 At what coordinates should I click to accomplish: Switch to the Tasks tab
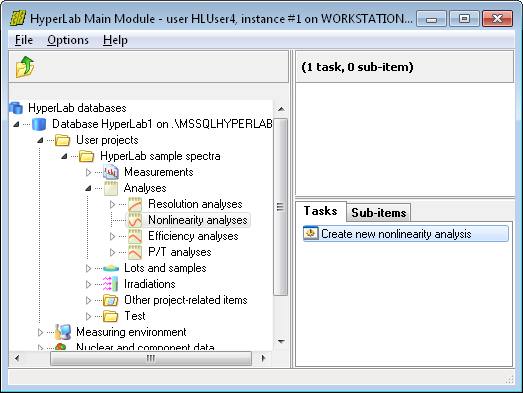click(x=321, y=211)
